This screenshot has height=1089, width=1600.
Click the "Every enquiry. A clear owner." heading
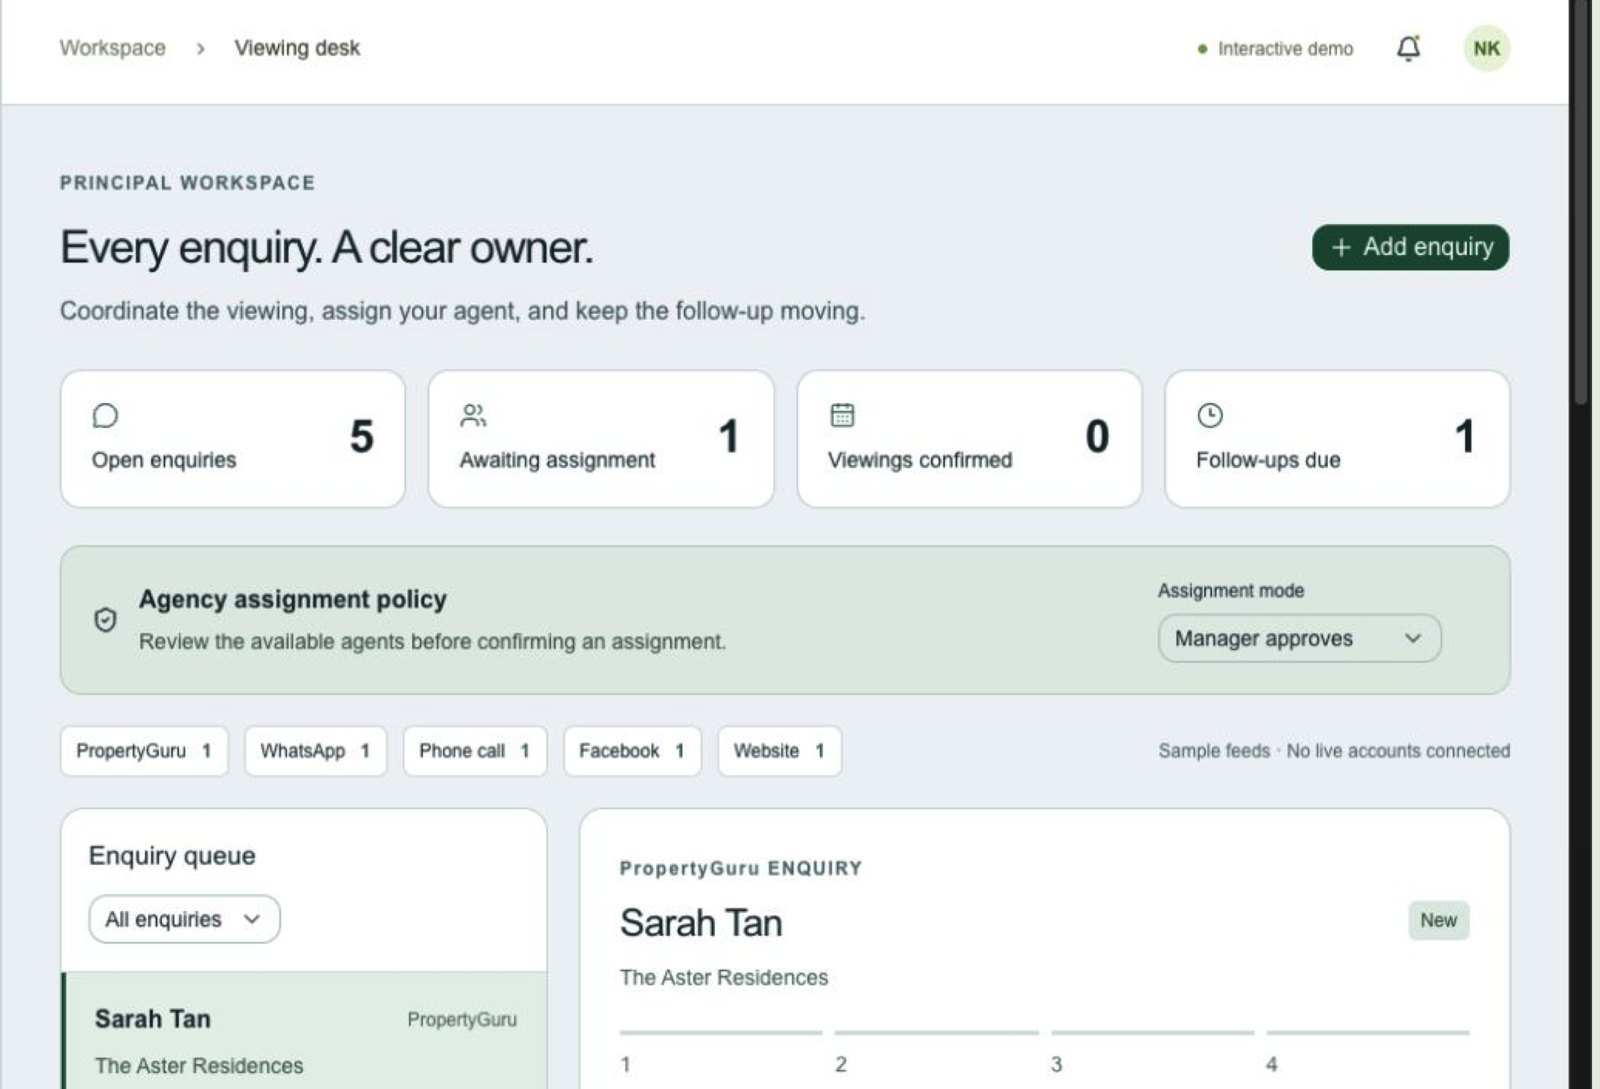coord(326,247)
